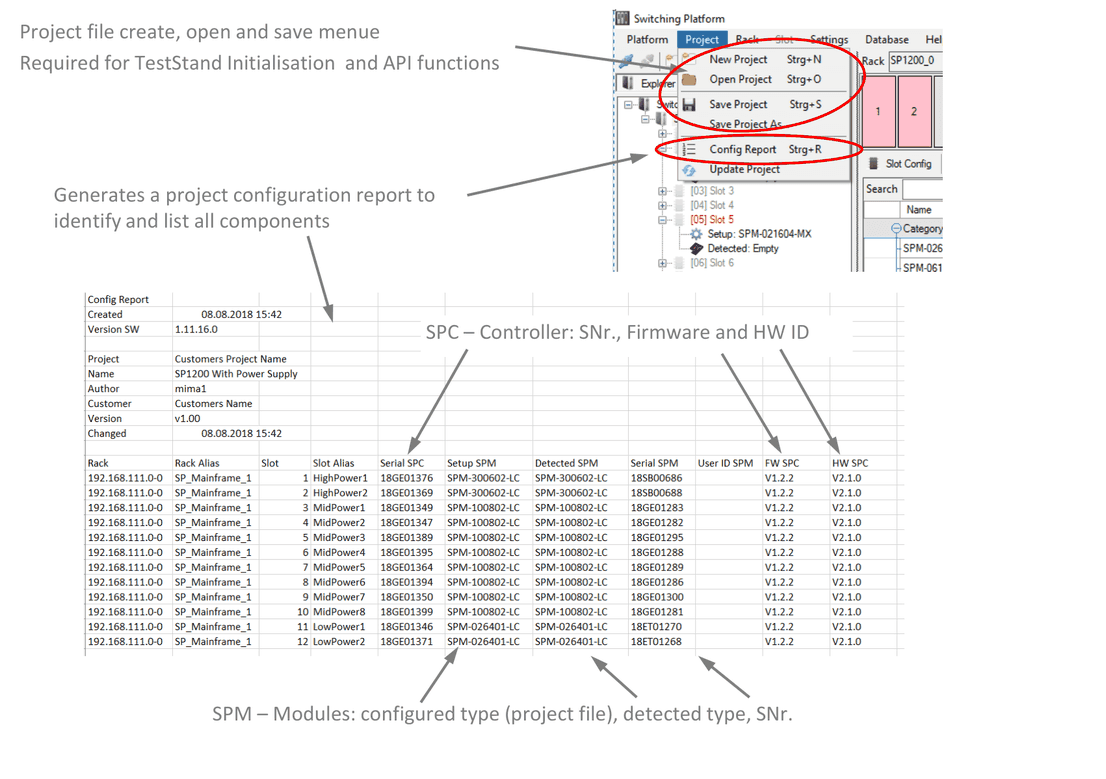
Task: Click the pink slot 2 block
Action: click(914, 111)
